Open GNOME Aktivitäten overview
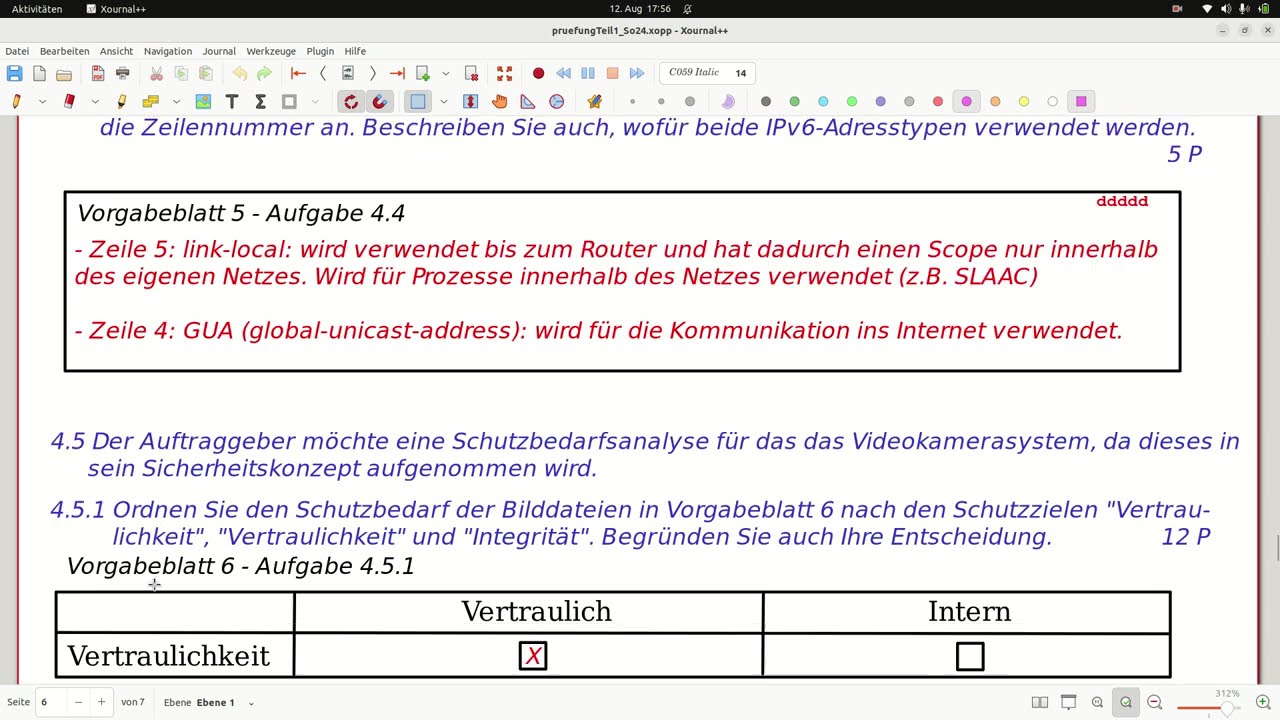1280x720 pixels. [37, 9]
